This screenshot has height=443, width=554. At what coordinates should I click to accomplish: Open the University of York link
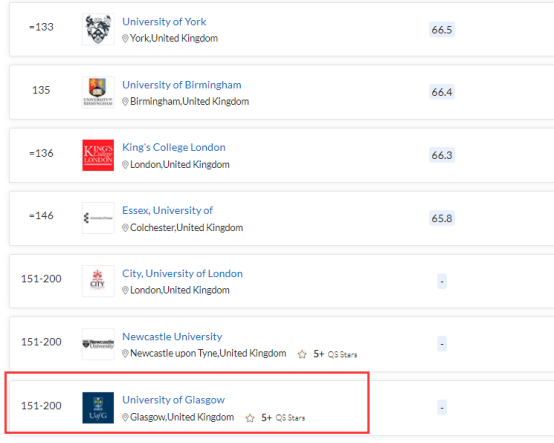point(164,22)
